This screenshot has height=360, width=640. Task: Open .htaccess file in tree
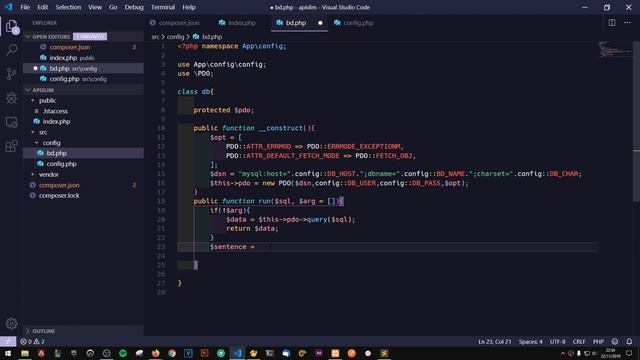click(83, 111)
